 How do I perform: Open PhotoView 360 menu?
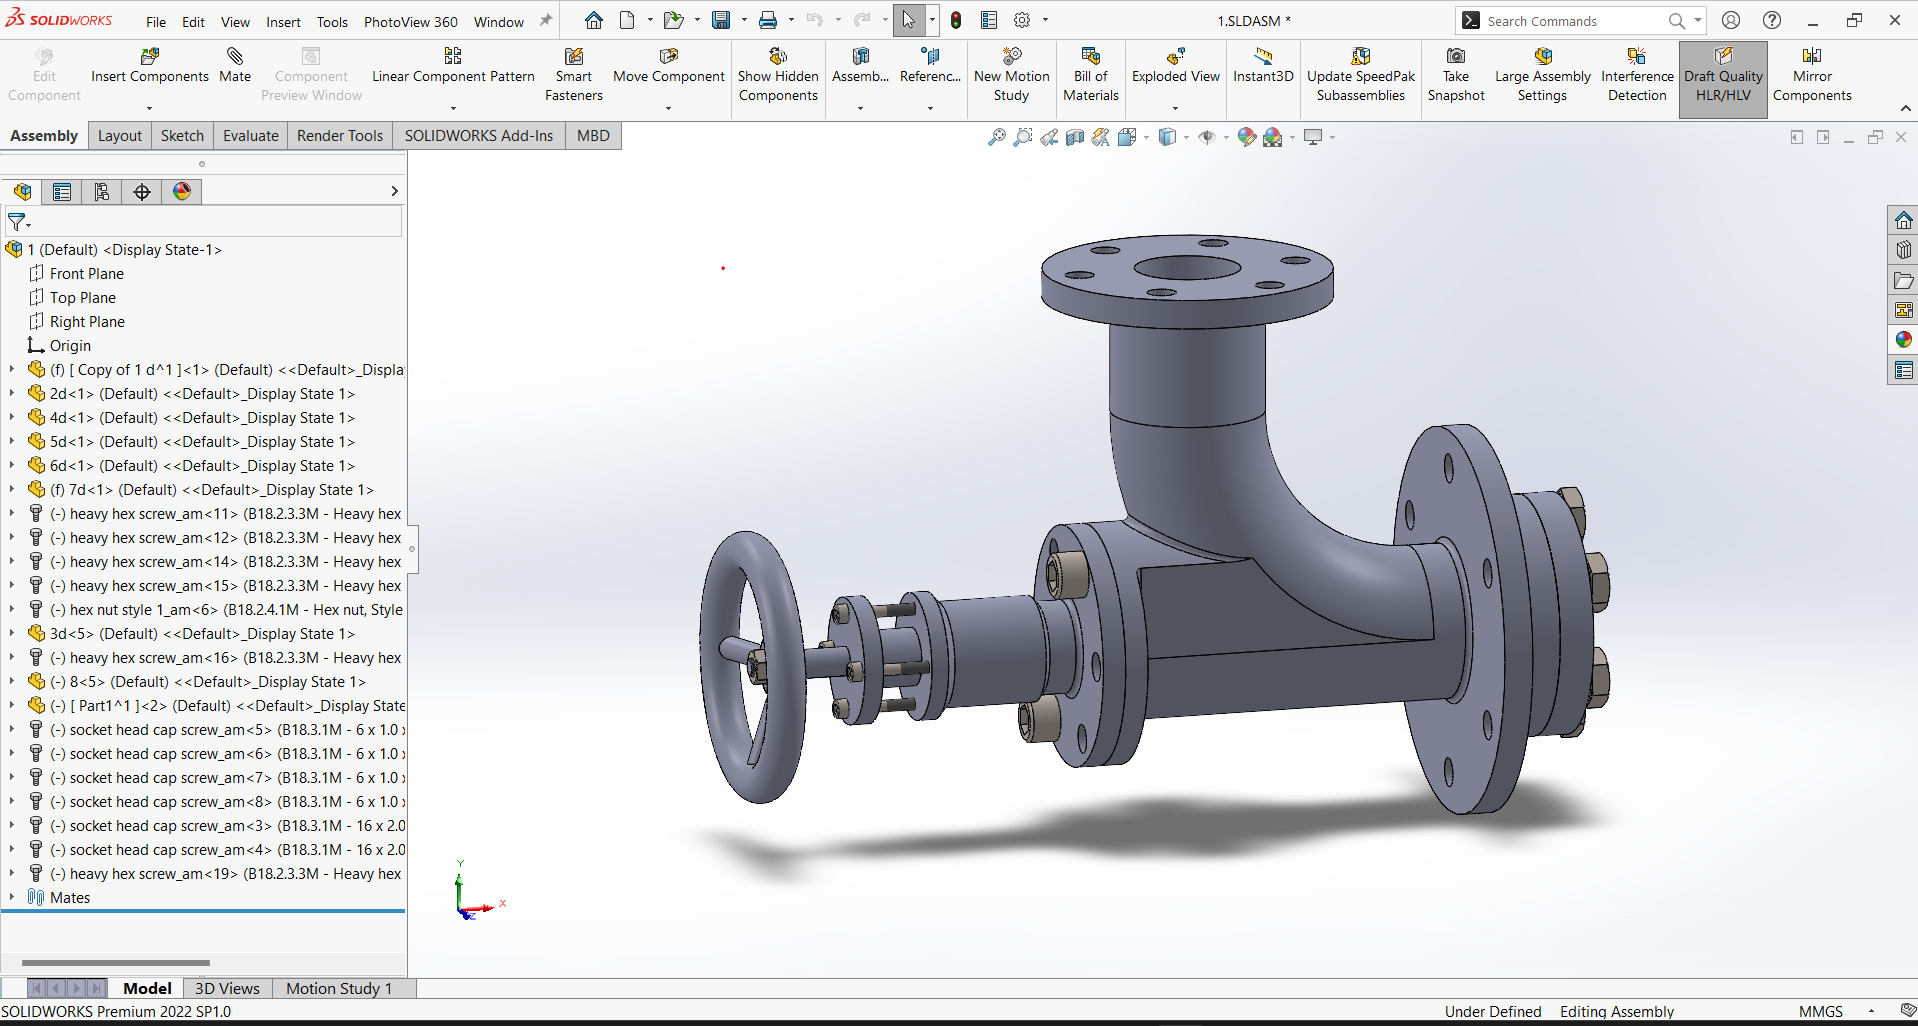coord(411,22)
